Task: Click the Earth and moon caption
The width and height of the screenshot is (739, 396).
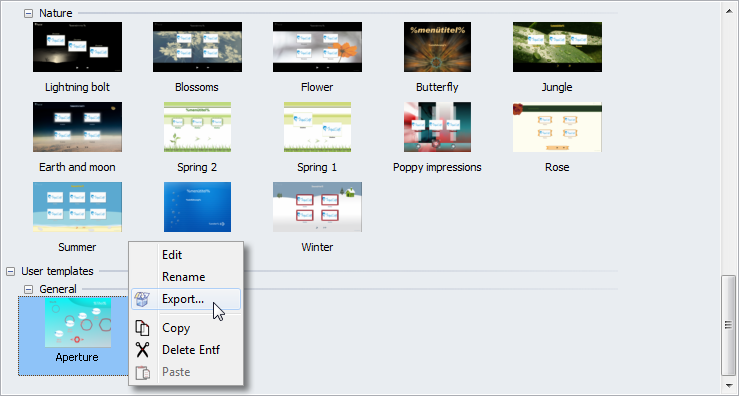Action: click(x=77, y=167)
